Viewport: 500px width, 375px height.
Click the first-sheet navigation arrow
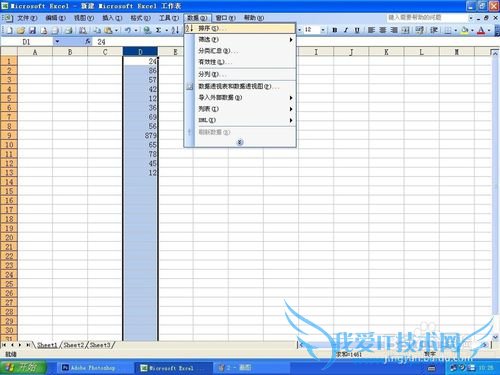(x=4, y=345)
